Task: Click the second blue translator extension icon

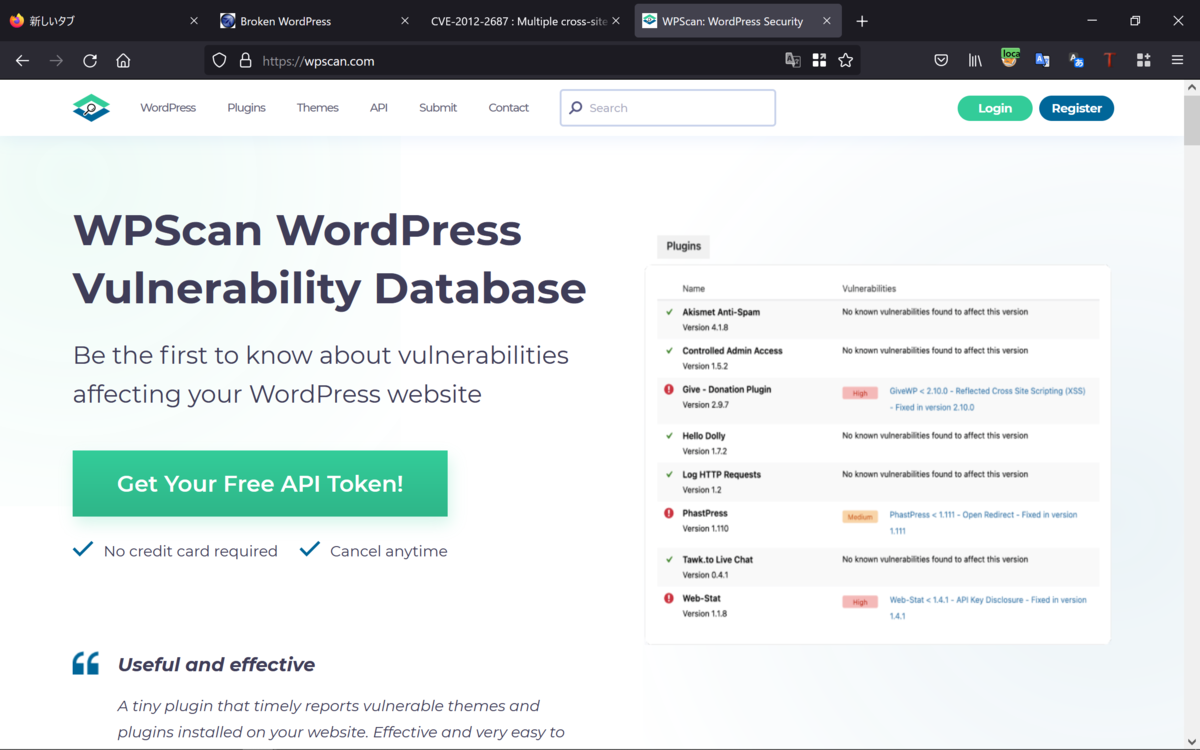Action: coord(1076,61)
